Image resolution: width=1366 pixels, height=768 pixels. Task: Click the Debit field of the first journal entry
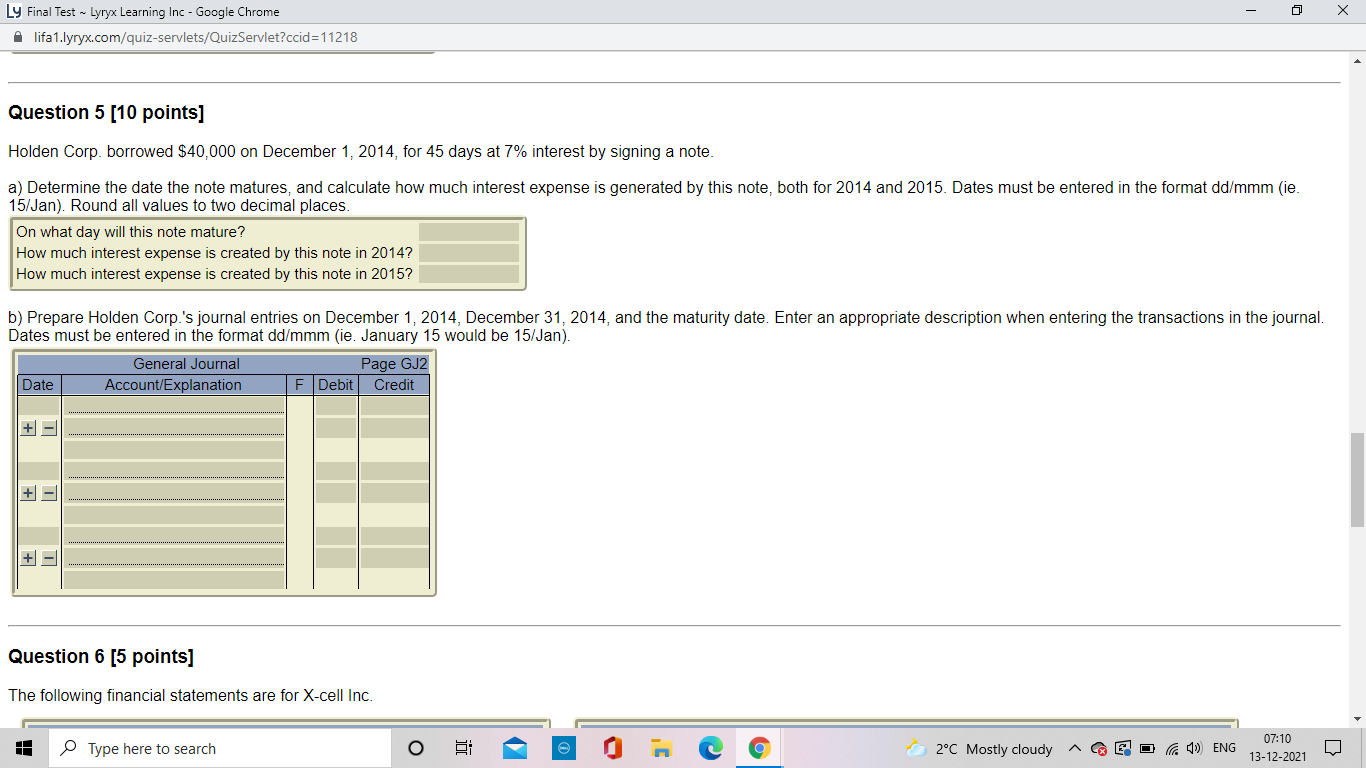point(335,405)
